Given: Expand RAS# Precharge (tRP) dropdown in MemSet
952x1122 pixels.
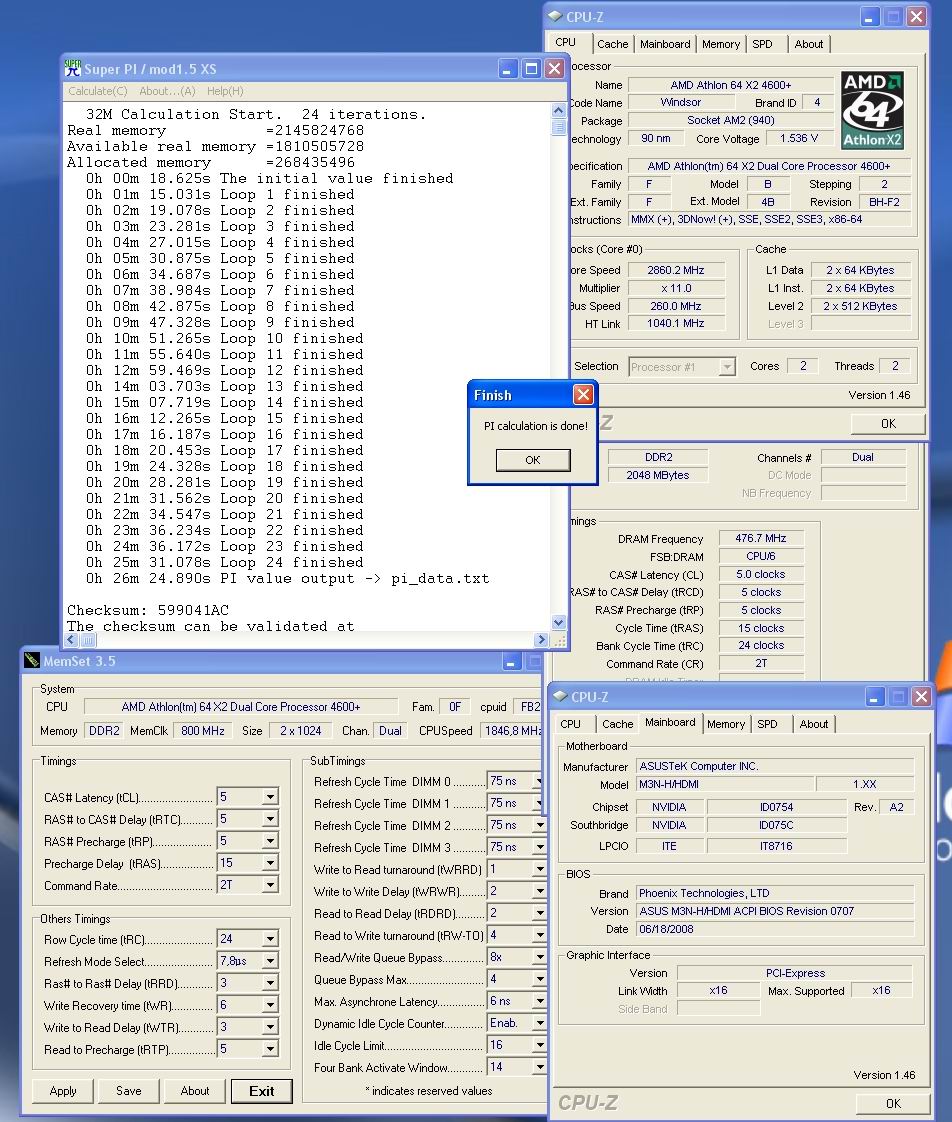Looking at the screenshot, I should point(270,841).
